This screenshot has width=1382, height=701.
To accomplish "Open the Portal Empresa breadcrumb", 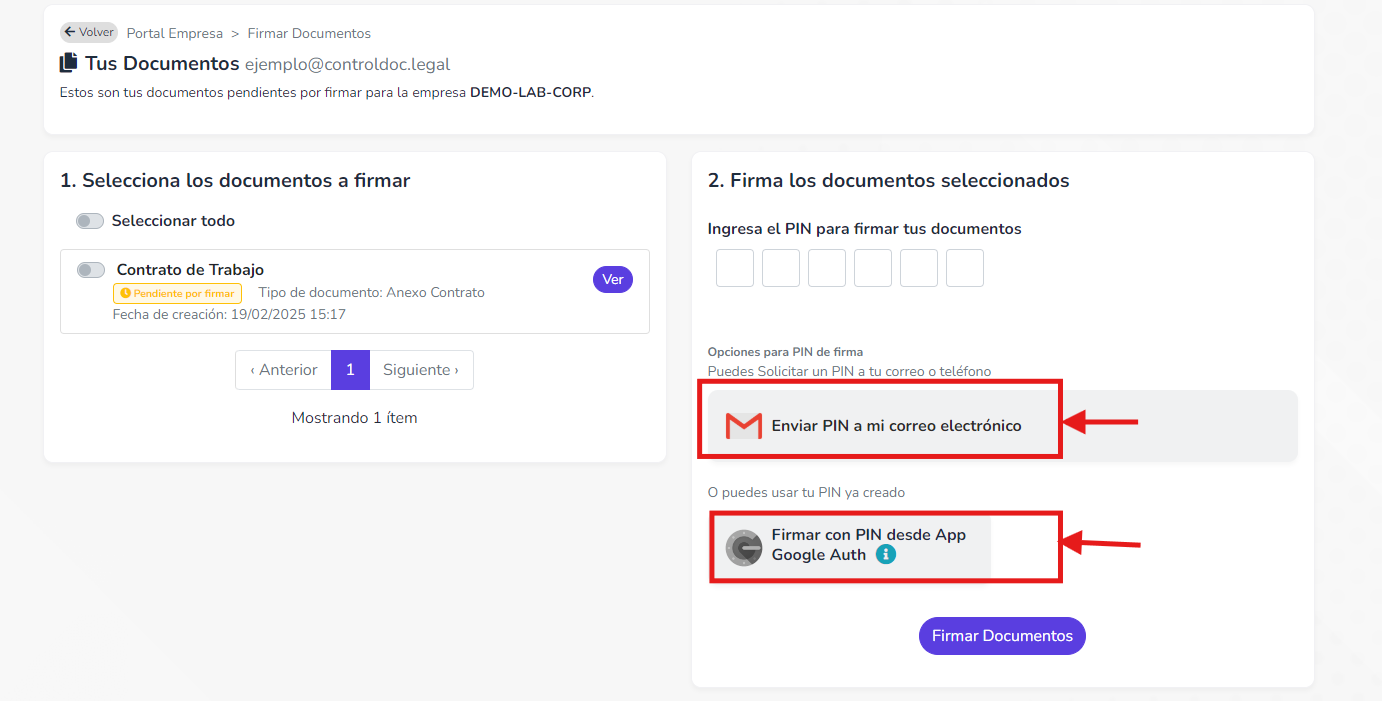I will (175, 33).
